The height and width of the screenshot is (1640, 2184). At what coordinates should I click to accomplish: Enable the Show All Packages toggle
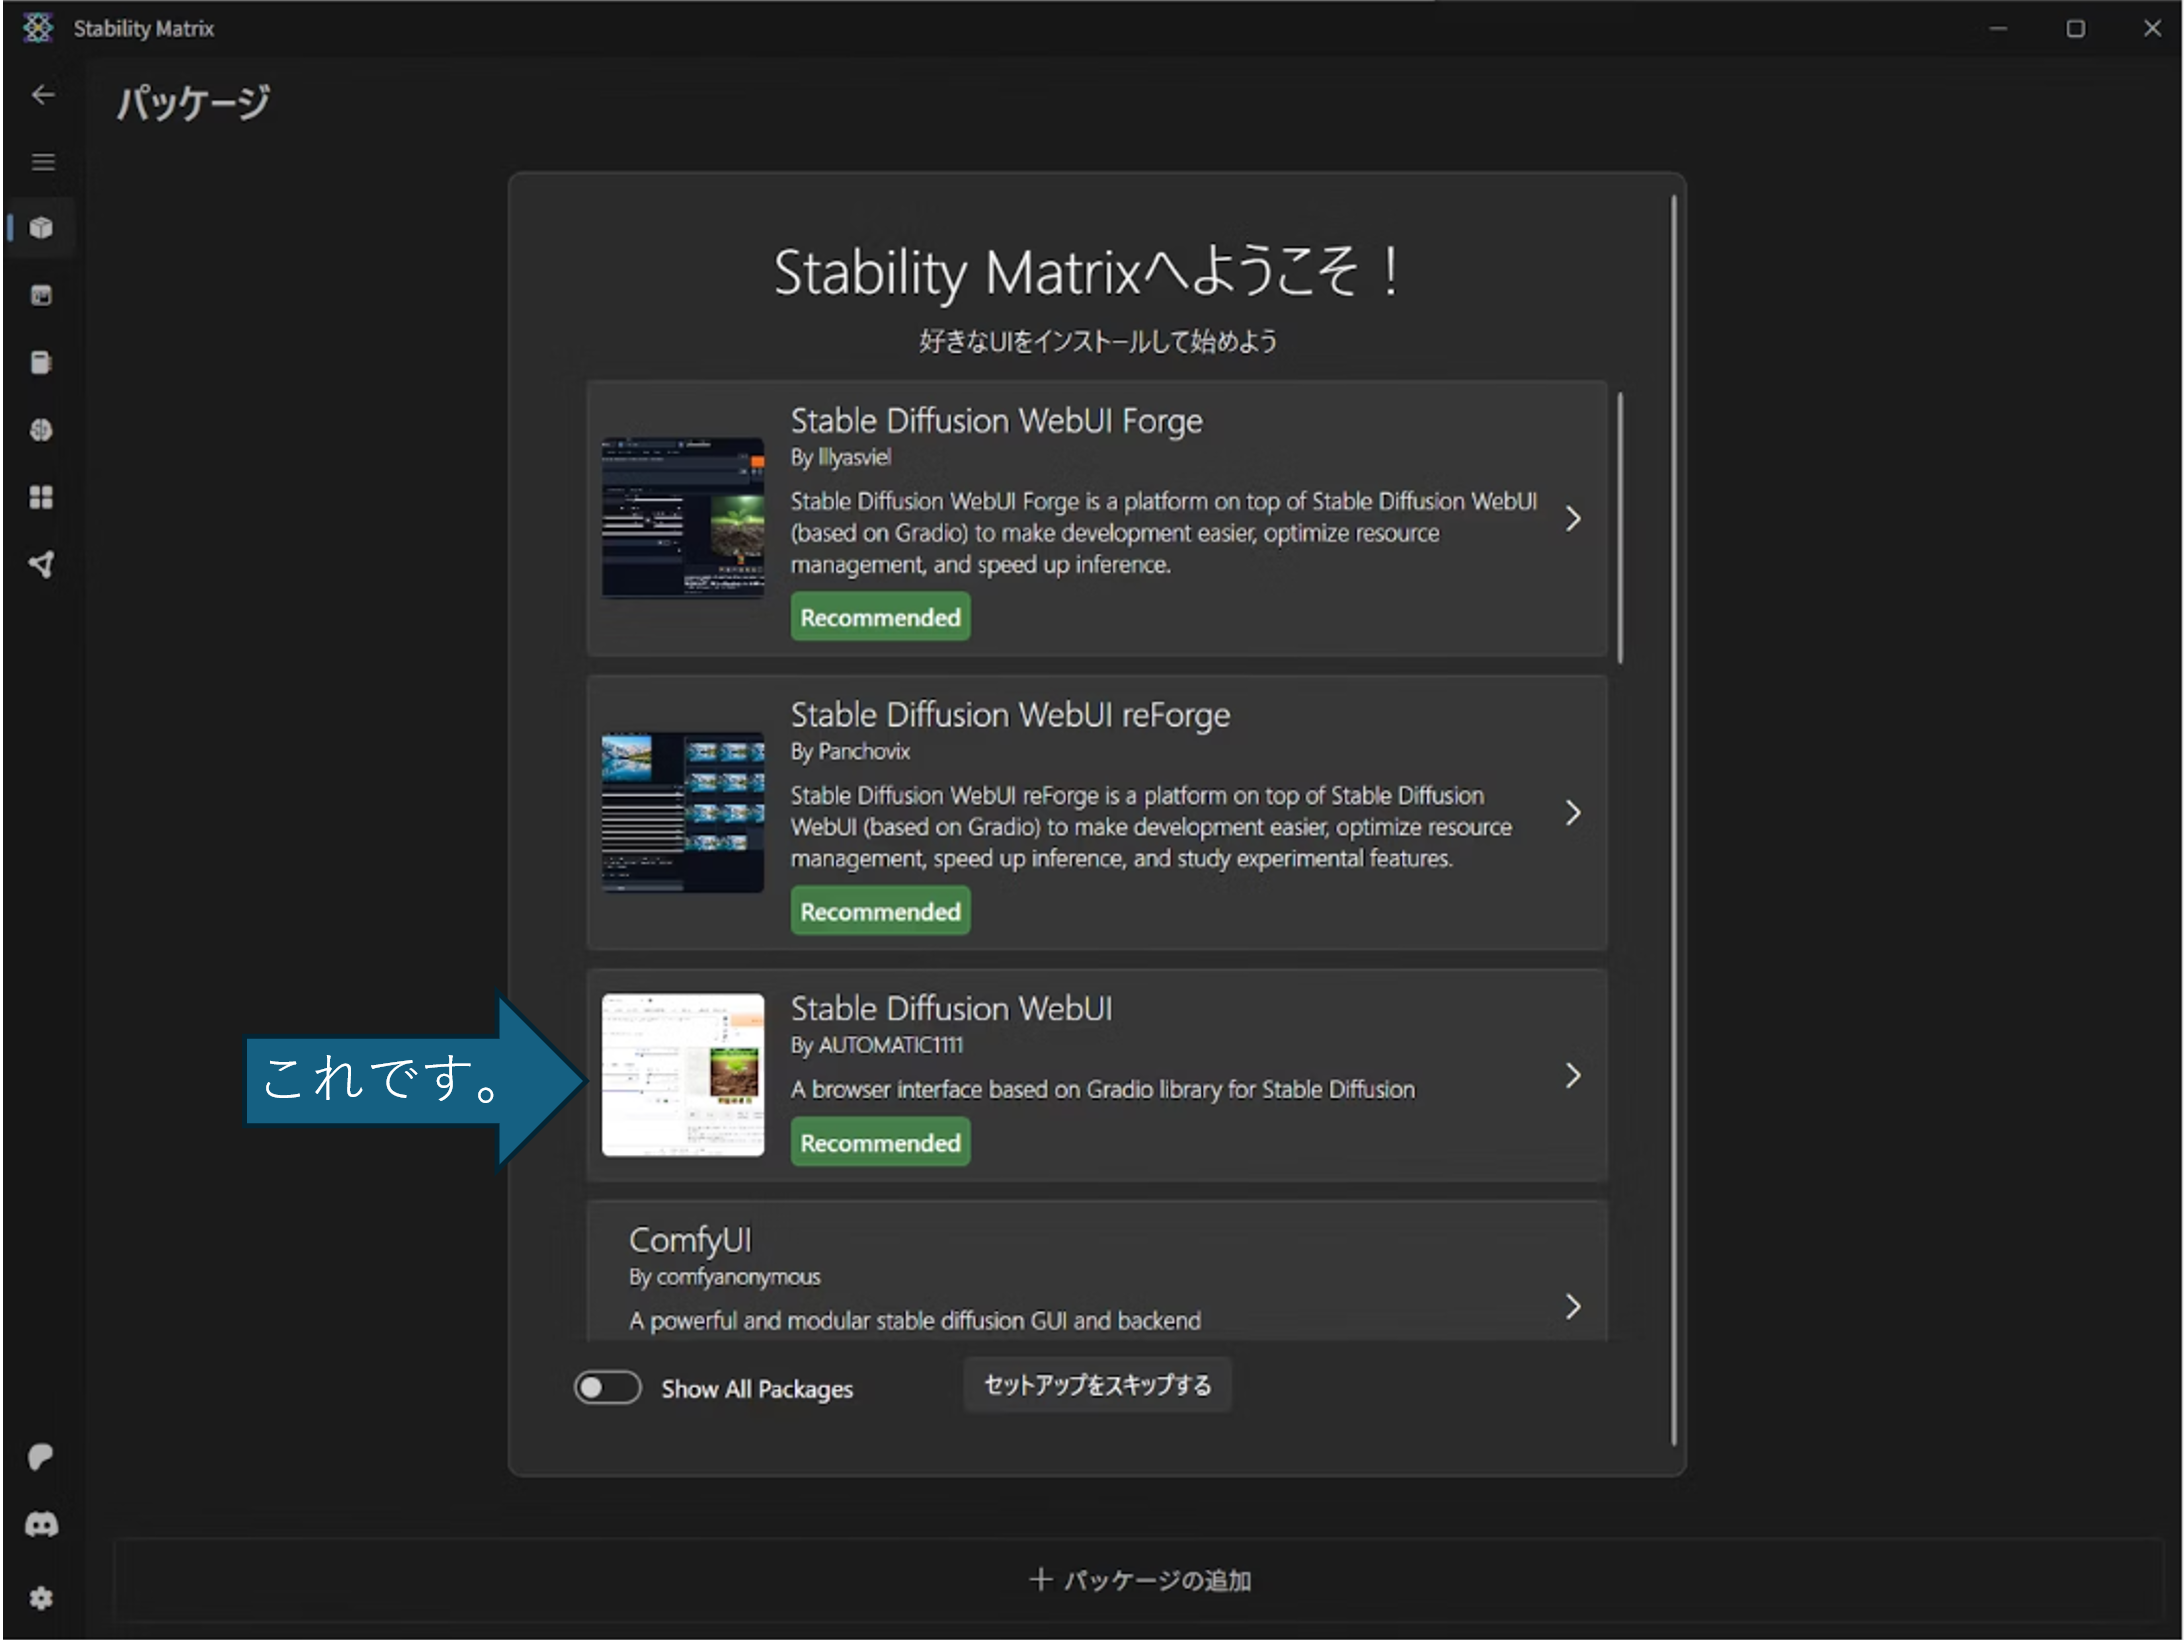[x=606, y=1388]
